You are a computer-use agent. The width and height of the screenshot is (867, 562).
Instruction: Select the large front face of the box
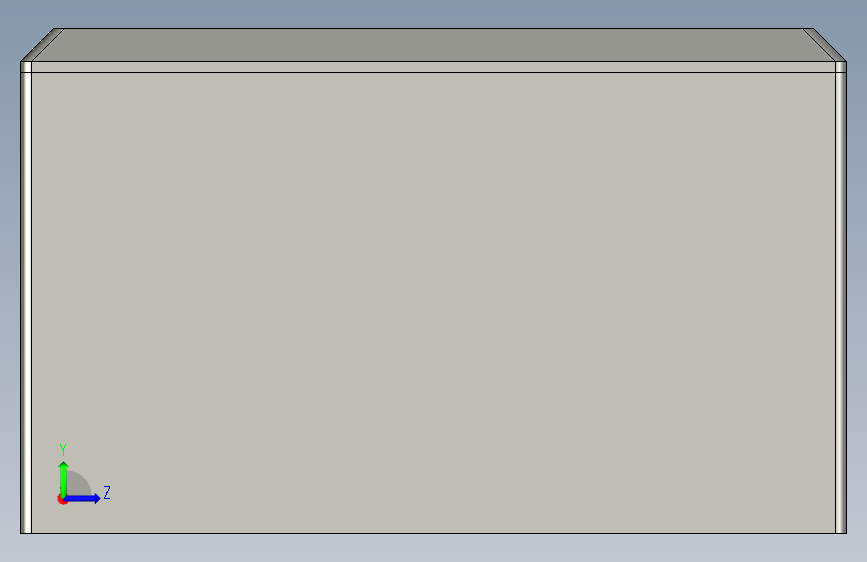tap(433, 303)
